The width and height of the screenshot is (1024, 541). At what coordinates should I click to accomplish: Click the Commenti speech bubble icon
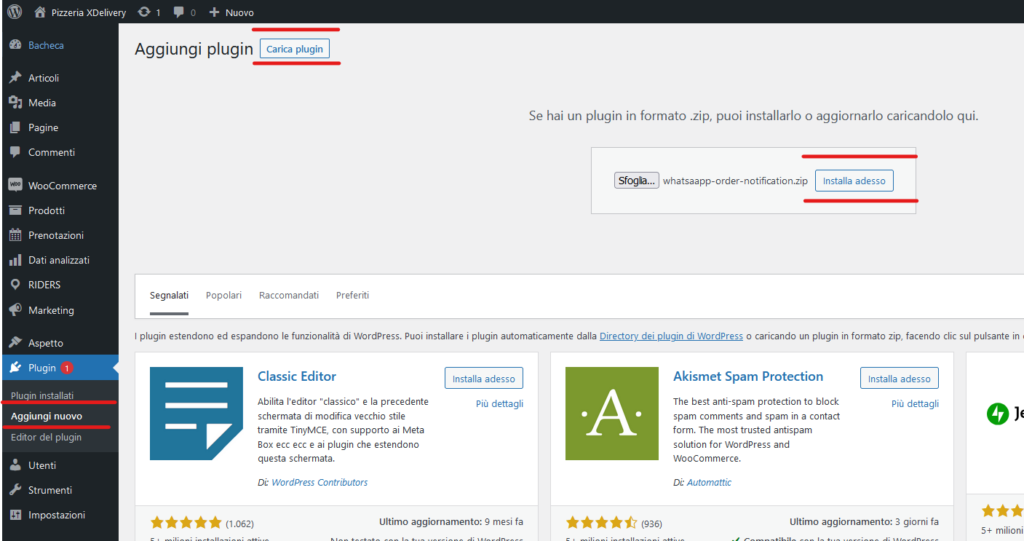coord(15,152)
